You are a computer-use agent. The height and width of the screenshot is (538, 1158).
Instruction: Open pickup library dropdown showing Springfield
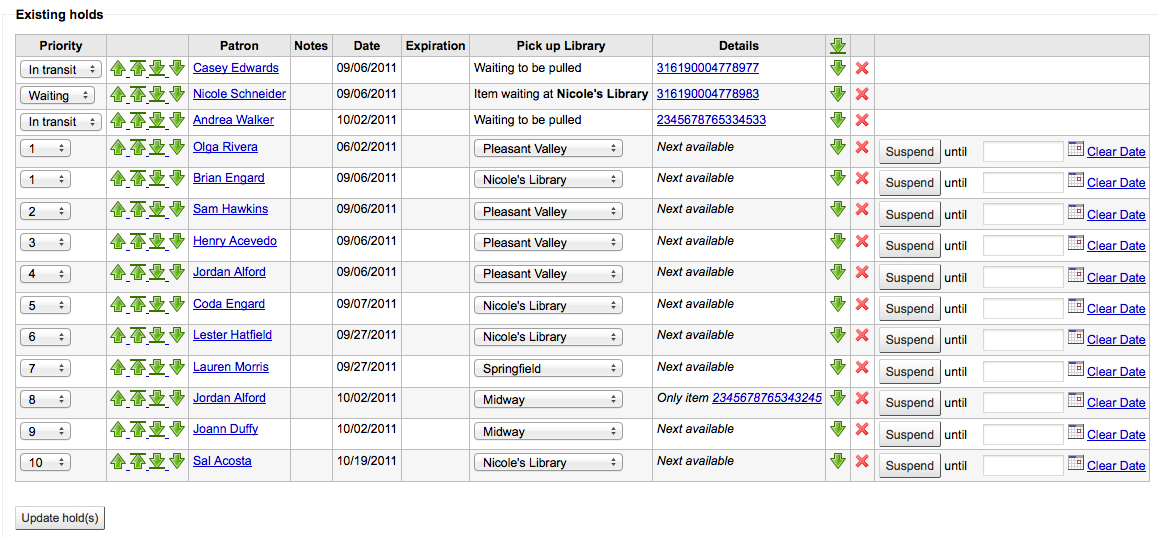pos(549,368)
